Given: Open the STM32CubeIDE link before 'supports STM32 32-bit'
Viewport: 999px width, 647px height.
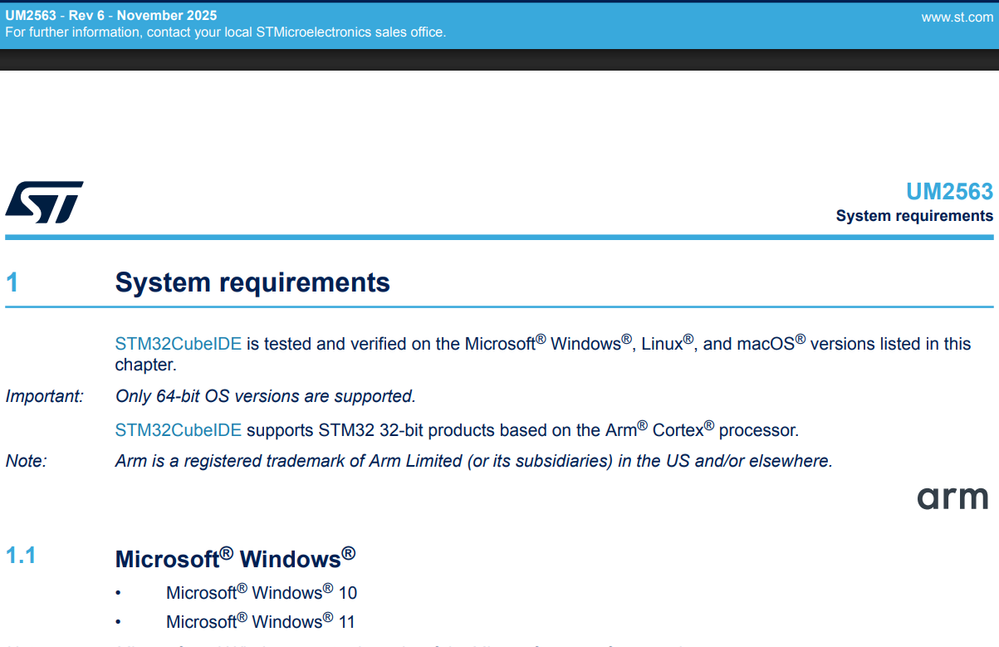Looking at the screenshot, I should (x=178, y=430).
